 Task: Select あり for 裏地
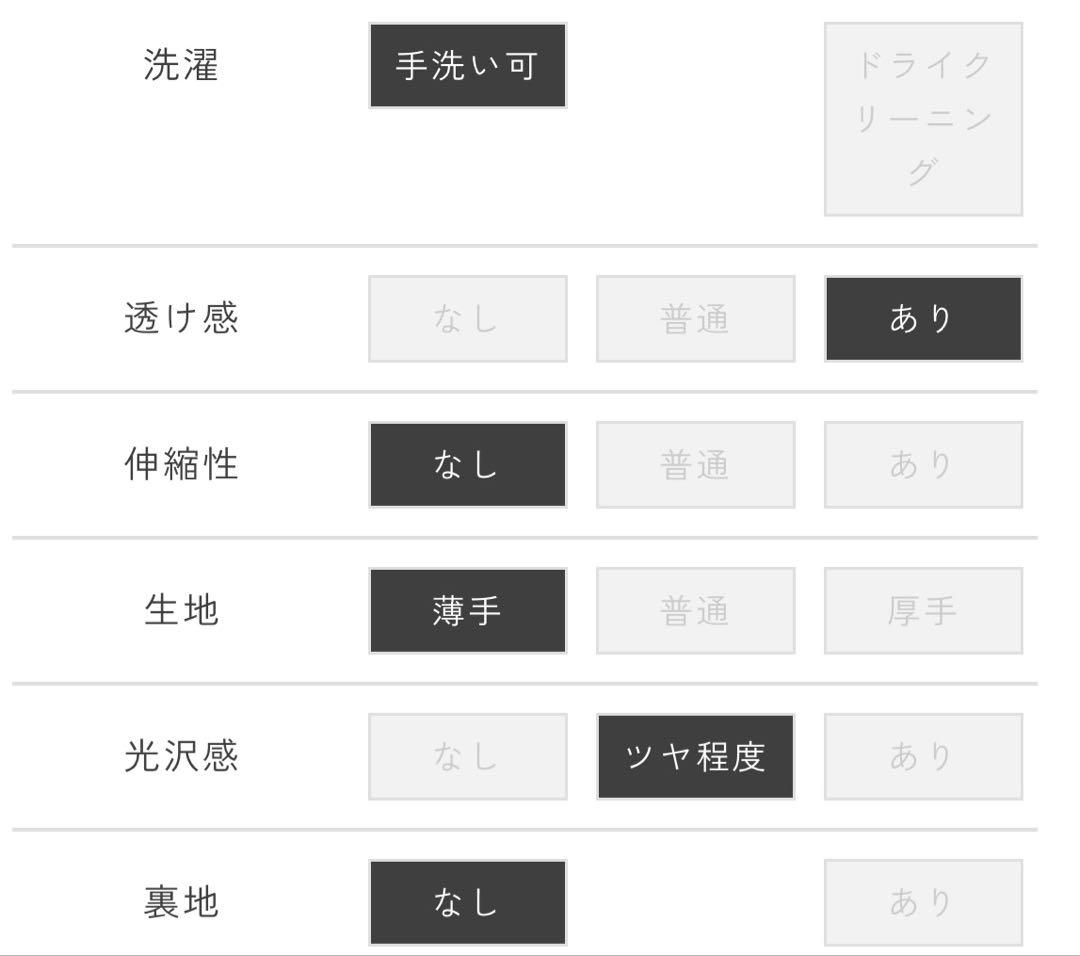tap(923, 900)
